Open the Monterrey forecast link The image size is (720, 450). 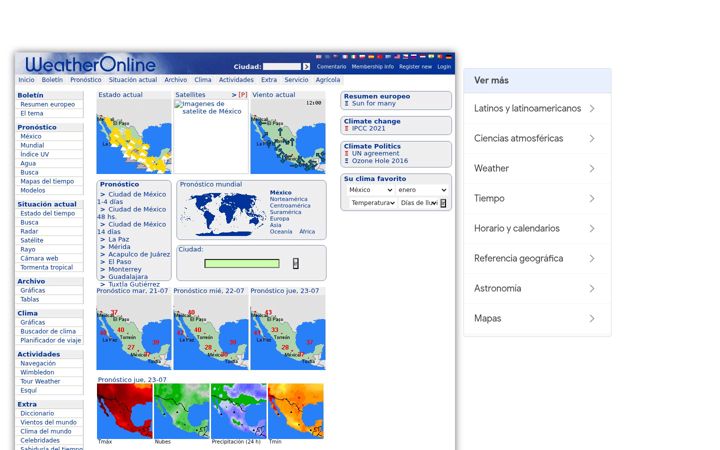click(124, 270)
